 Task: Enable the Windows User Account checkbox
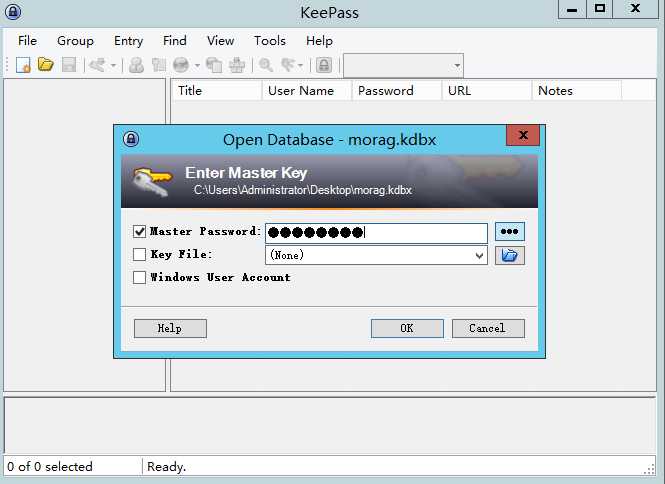tap(140, 277)
